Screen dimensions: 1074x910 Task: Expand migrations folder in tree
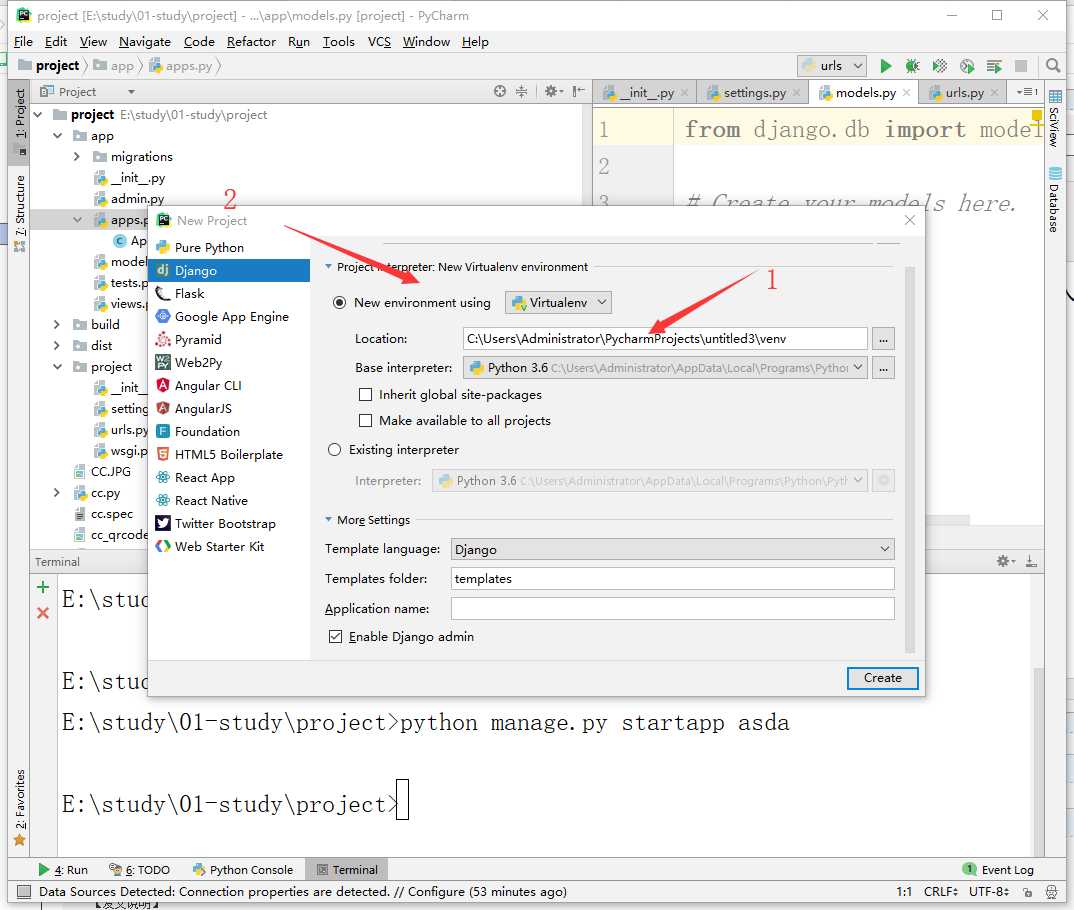point(77,157)
